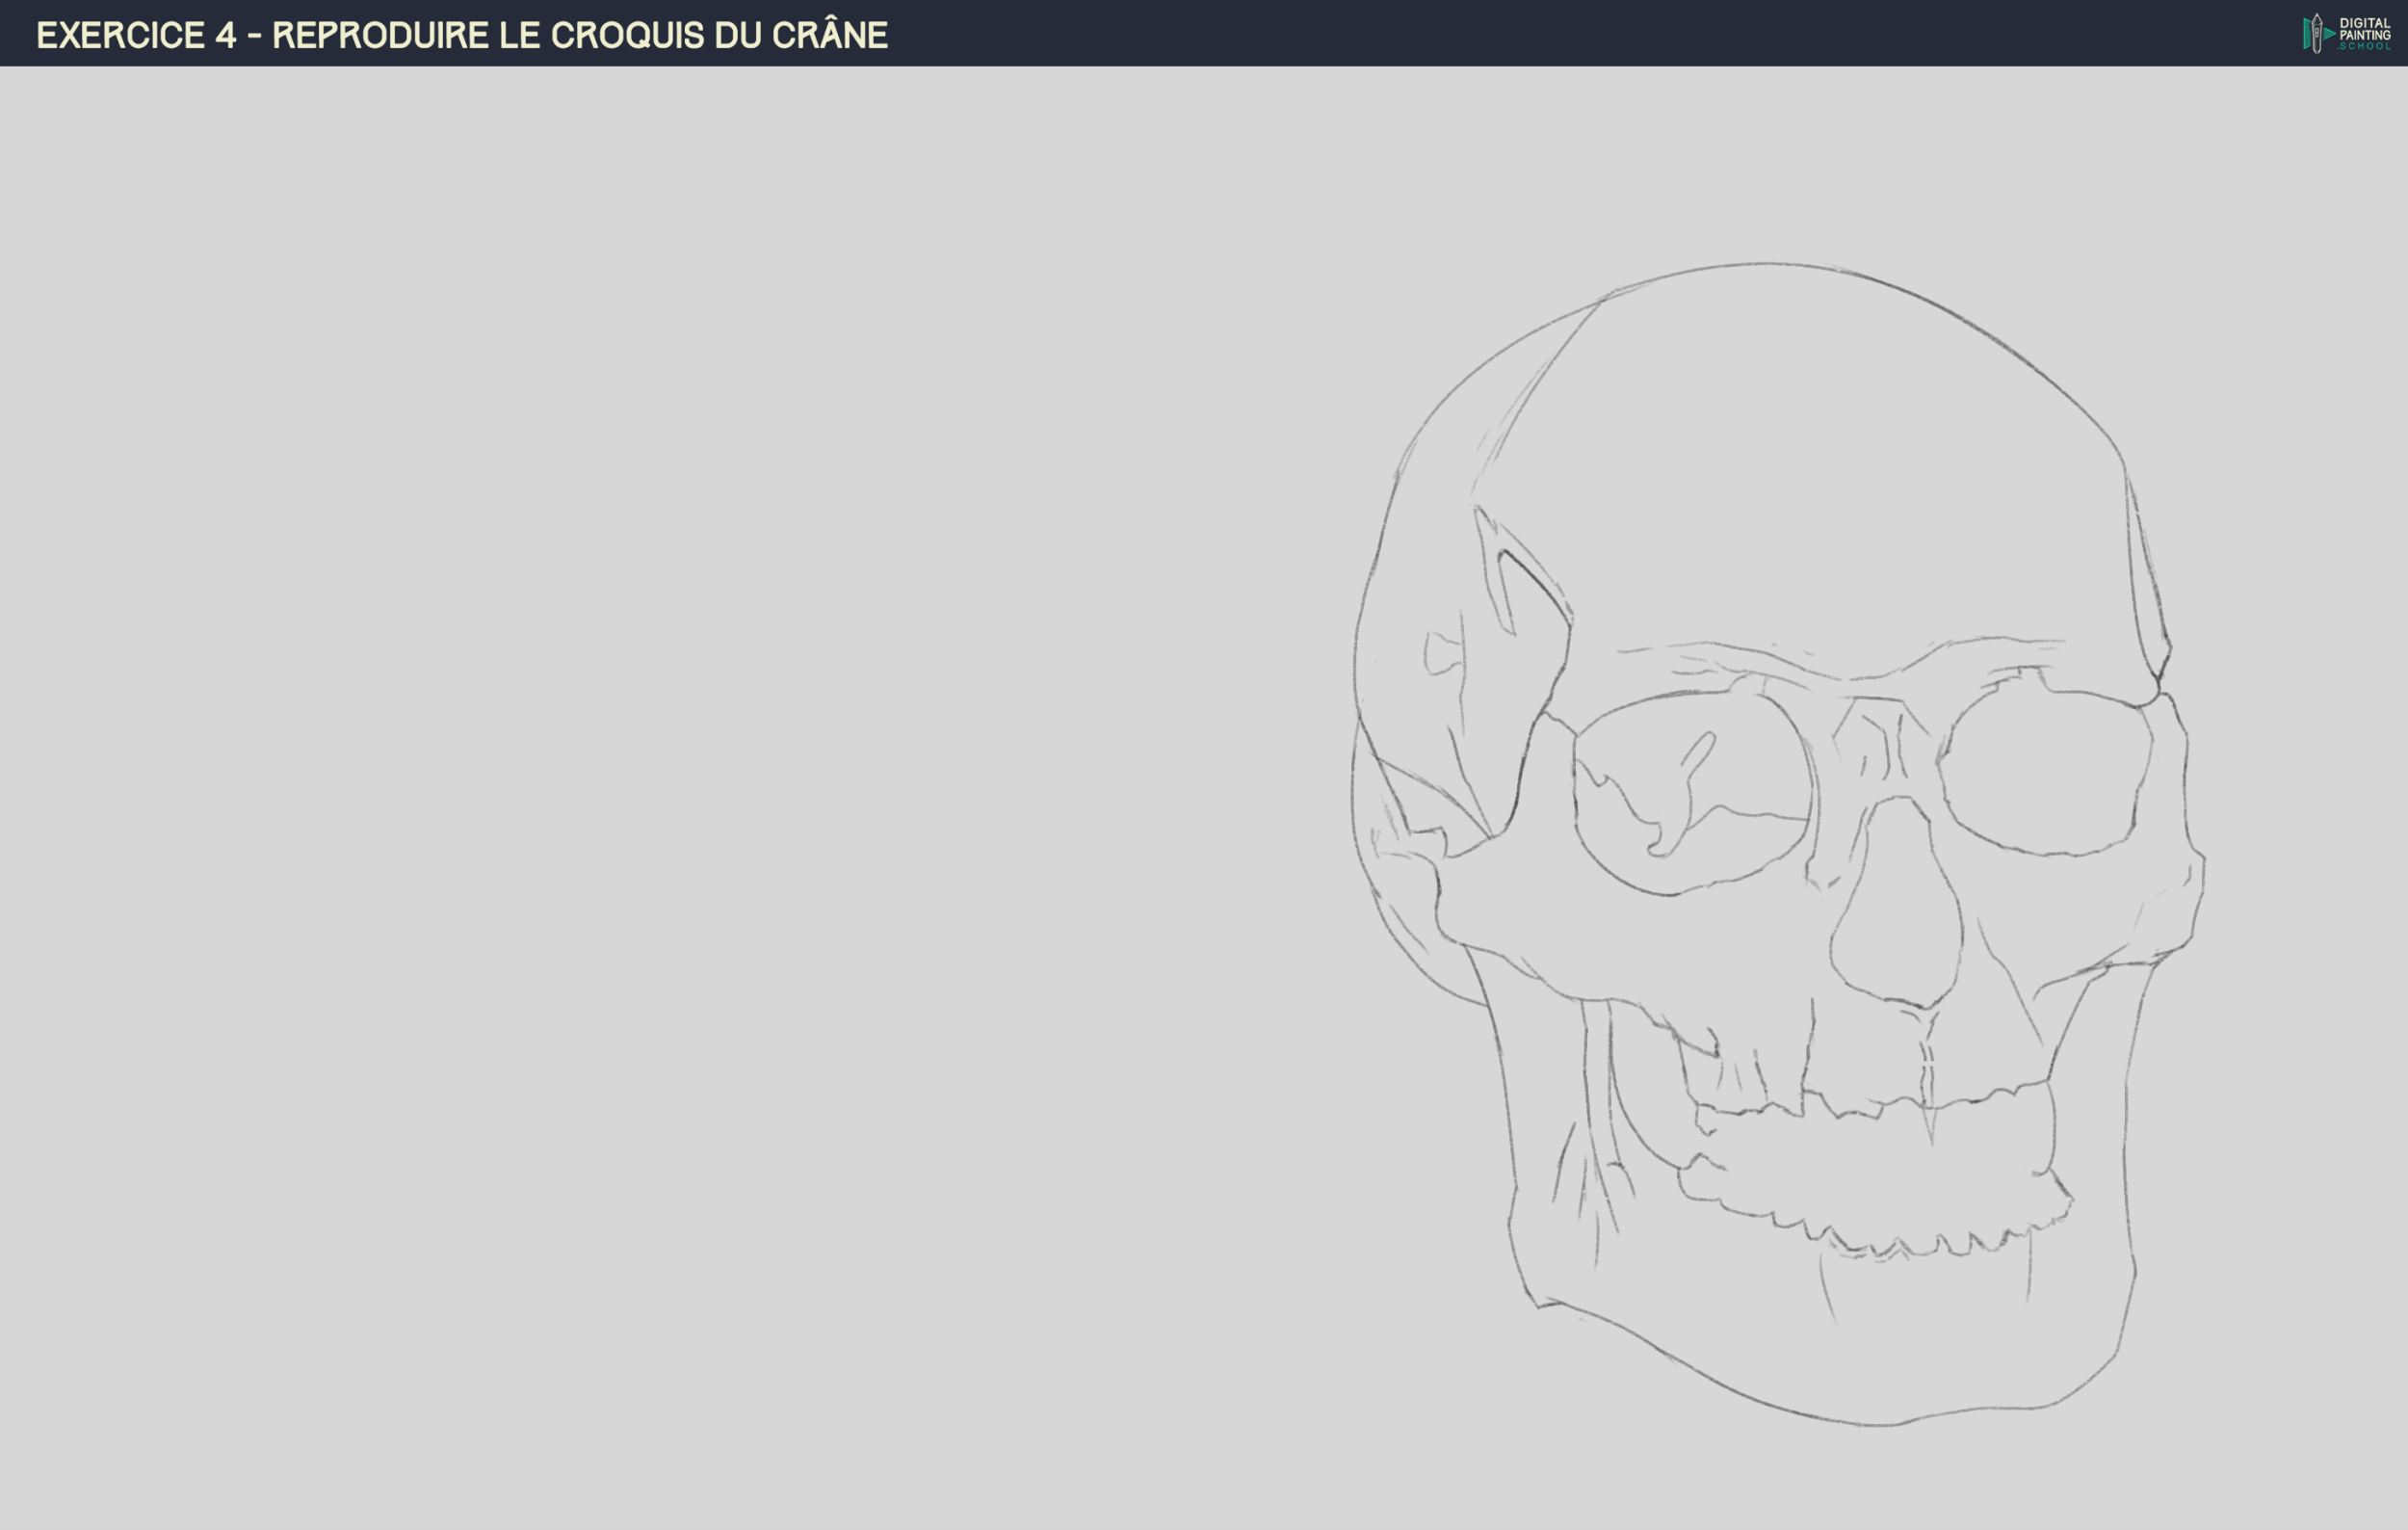This screenshot has height=1530, width=2408.
Task: Select the stylus illustration in the header logo
Action: [2317, 35]
